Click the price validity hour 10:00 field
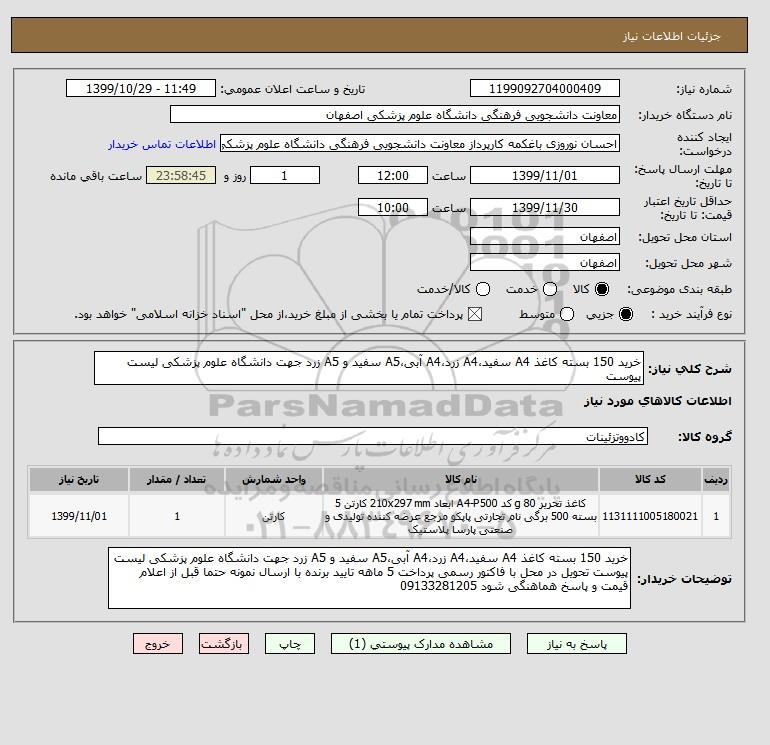770x745 pixels. point(393,207)
